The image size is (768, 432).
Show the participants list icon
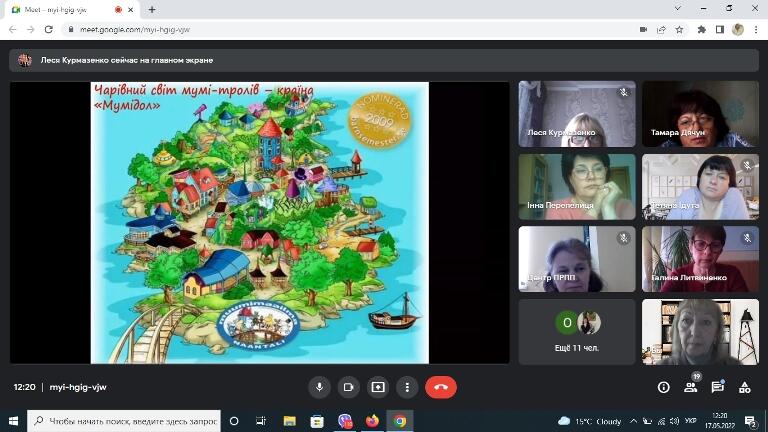click(691, 387)
